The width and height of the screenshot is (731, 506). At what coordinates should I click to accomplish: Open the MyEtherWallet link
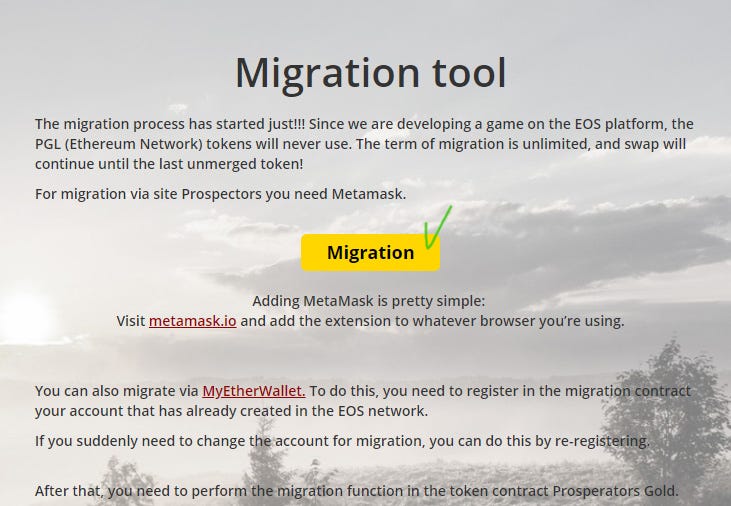pyautogui.click(x=254, y=391)
